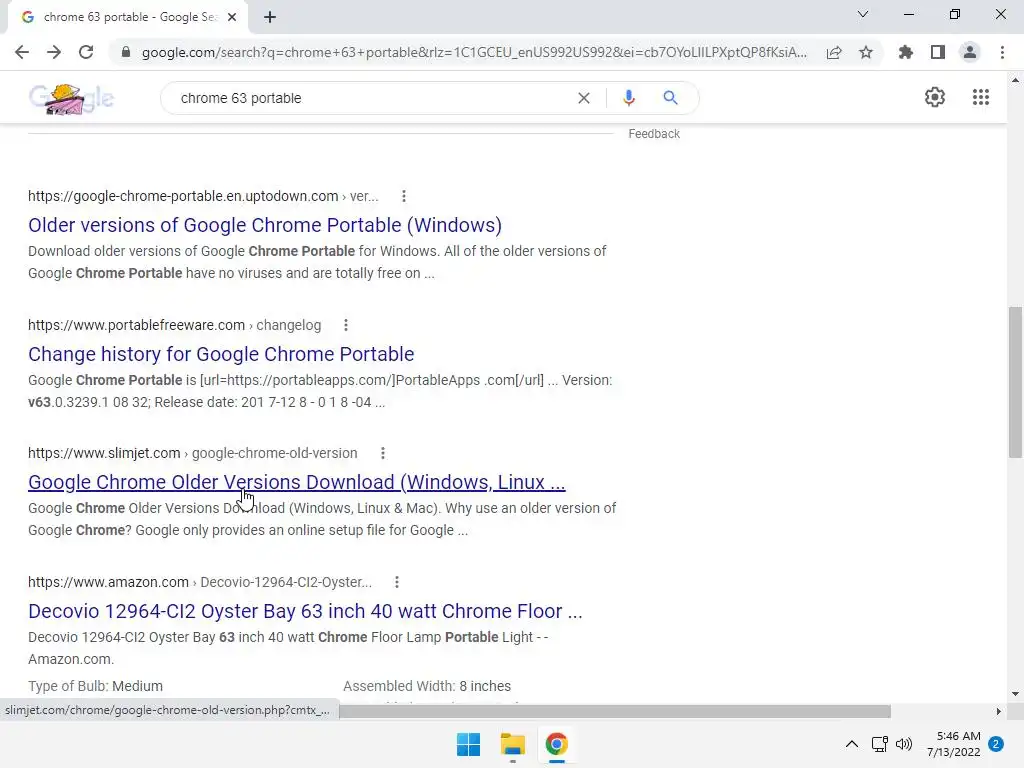Open Chrome three-dot menu

tap(1002, 52)
